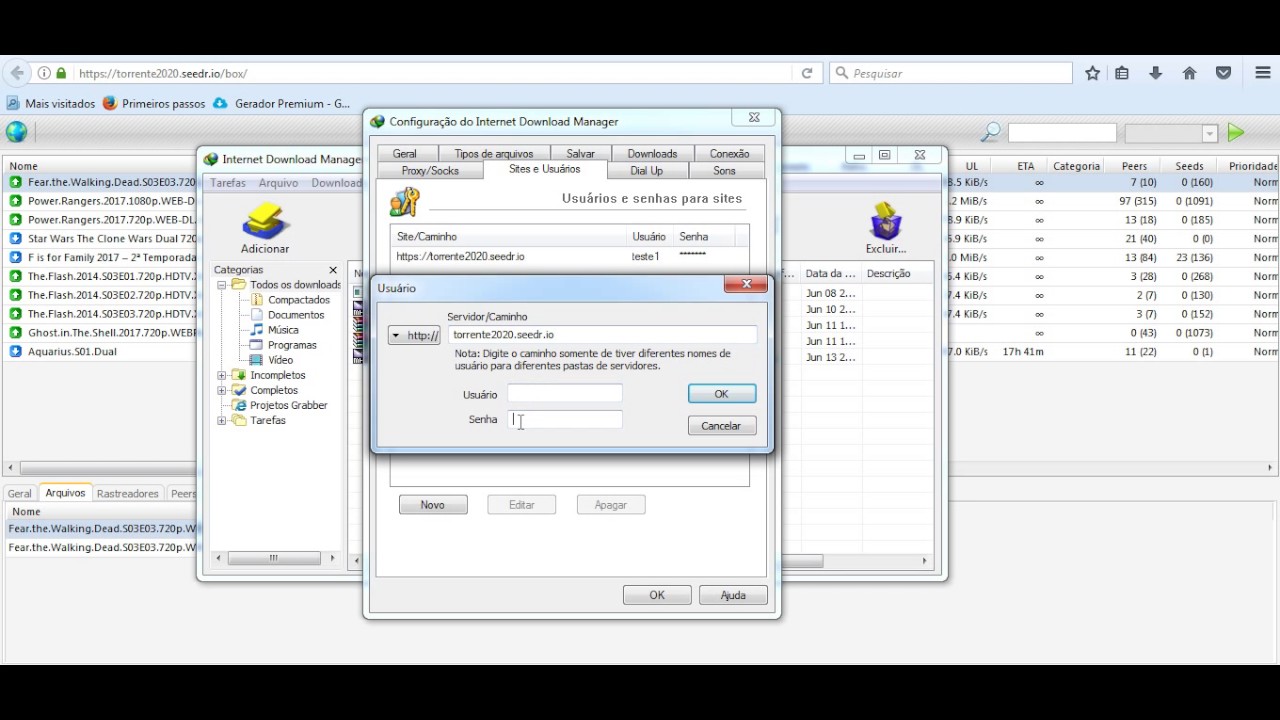Open the Tarefas menu in IDM
1280x720 pixels.
point(228,183)
